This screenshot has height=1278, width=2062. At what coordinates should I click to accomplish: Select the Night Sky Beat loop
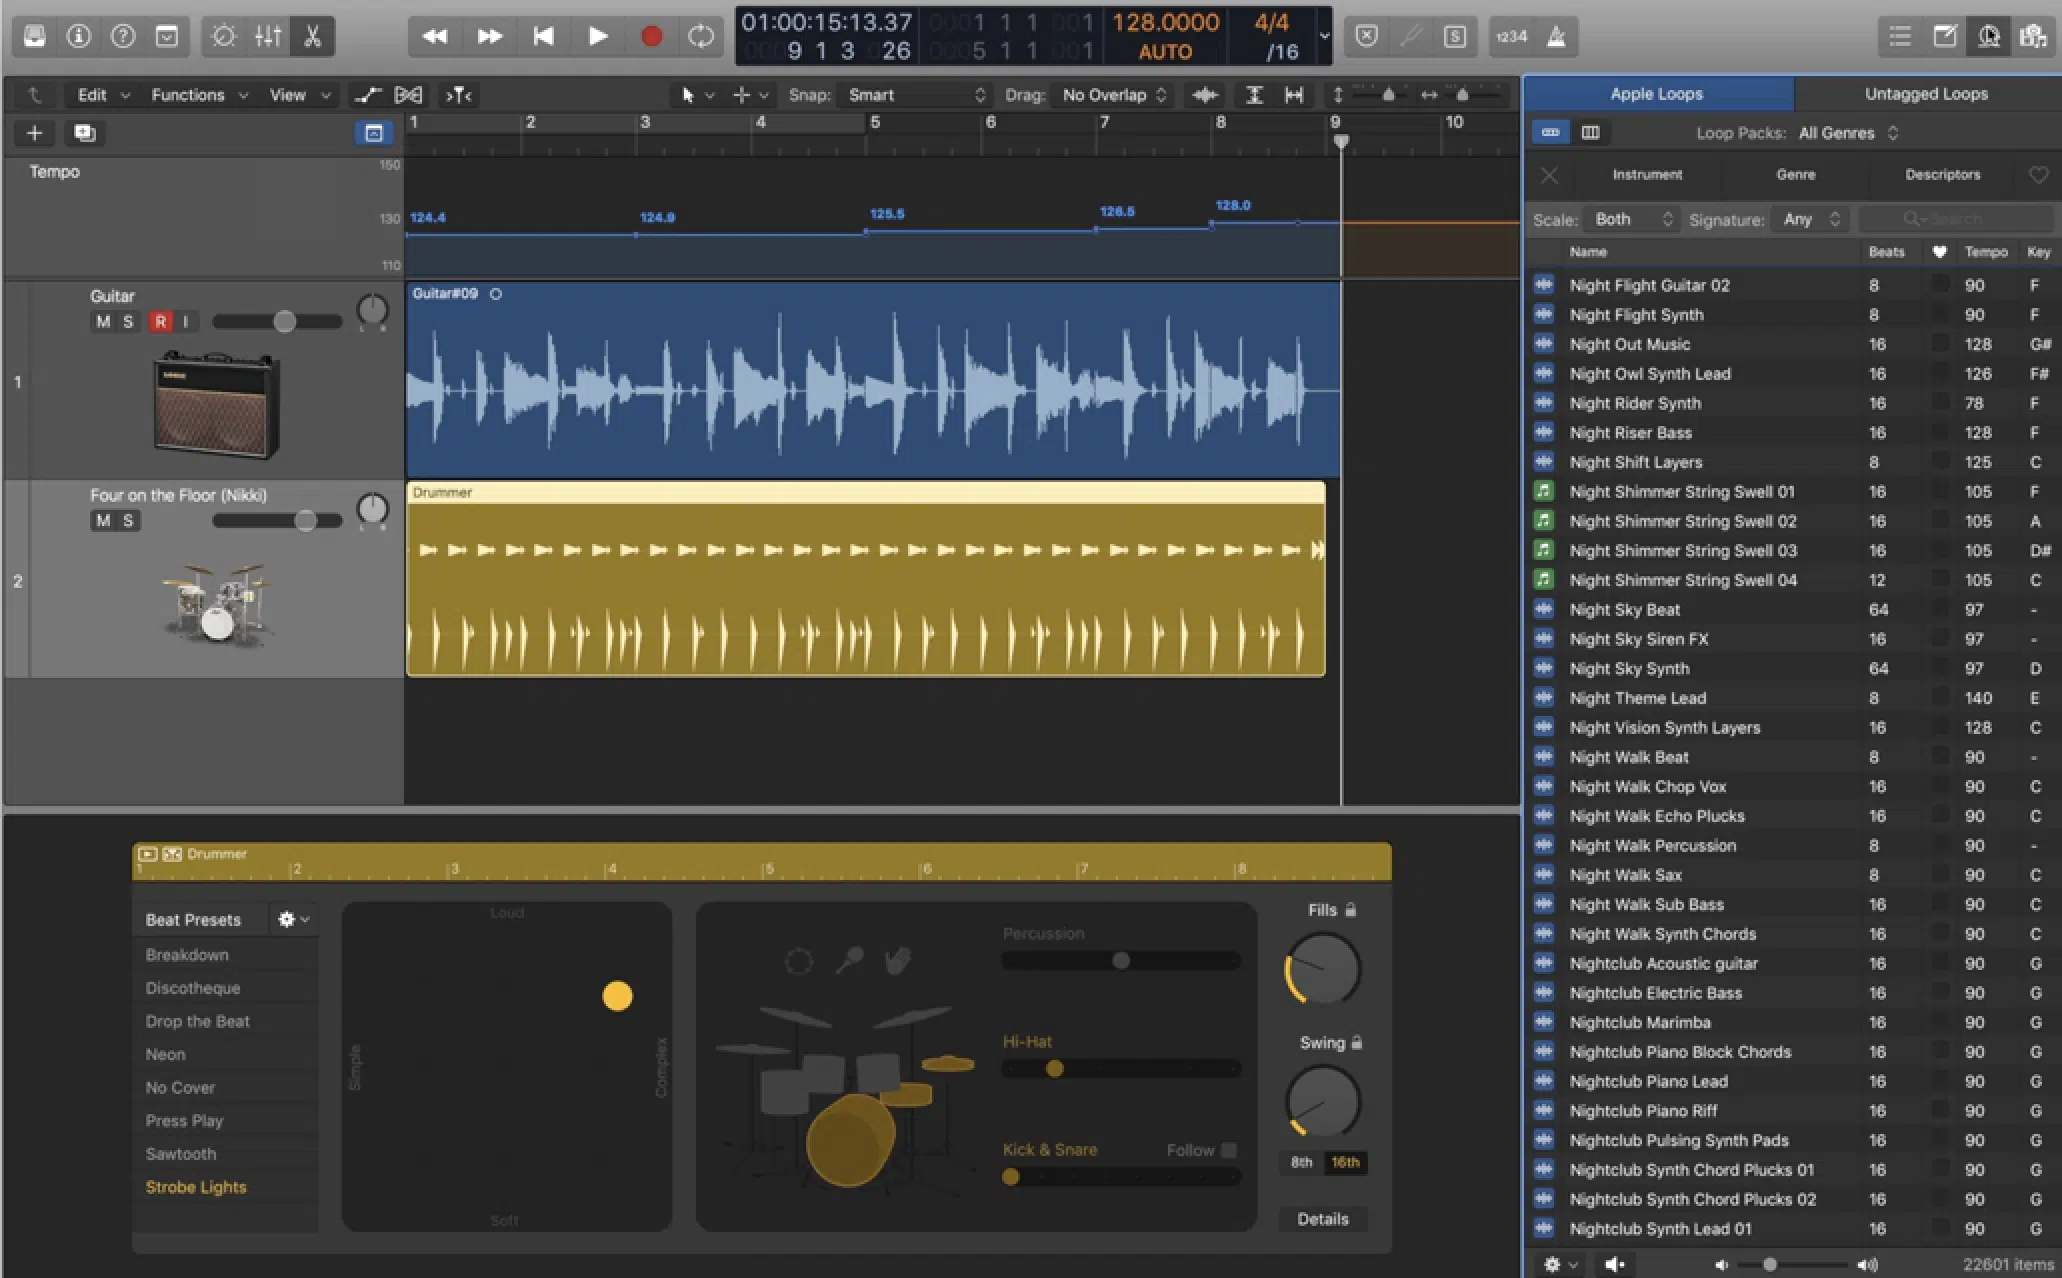click(1790, 609)
